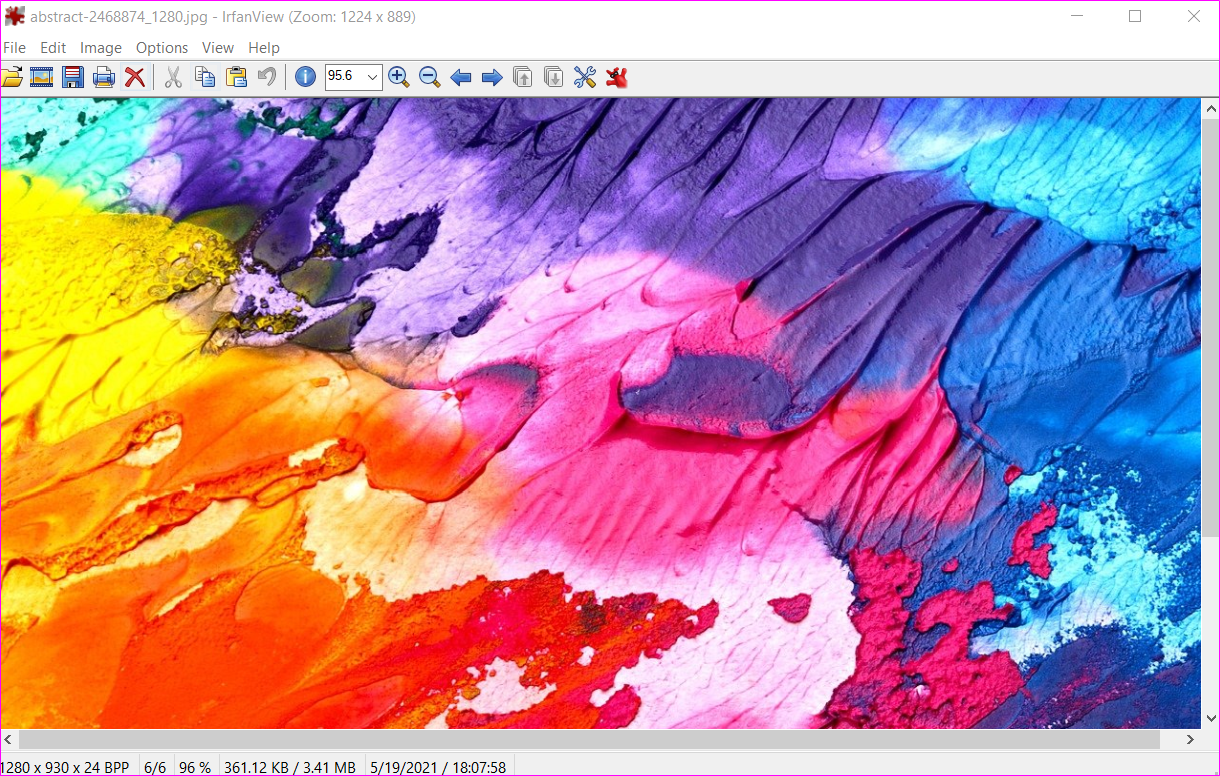Minimize the IrfanView window

(x=1077, y=16)
